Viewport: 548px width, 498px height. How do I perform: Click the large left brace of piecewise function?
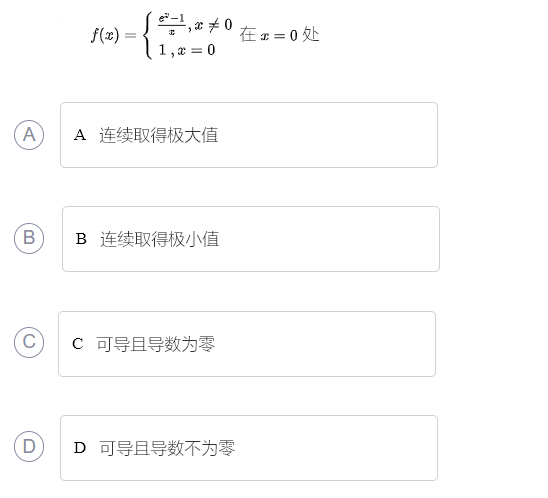click(148, 35)
